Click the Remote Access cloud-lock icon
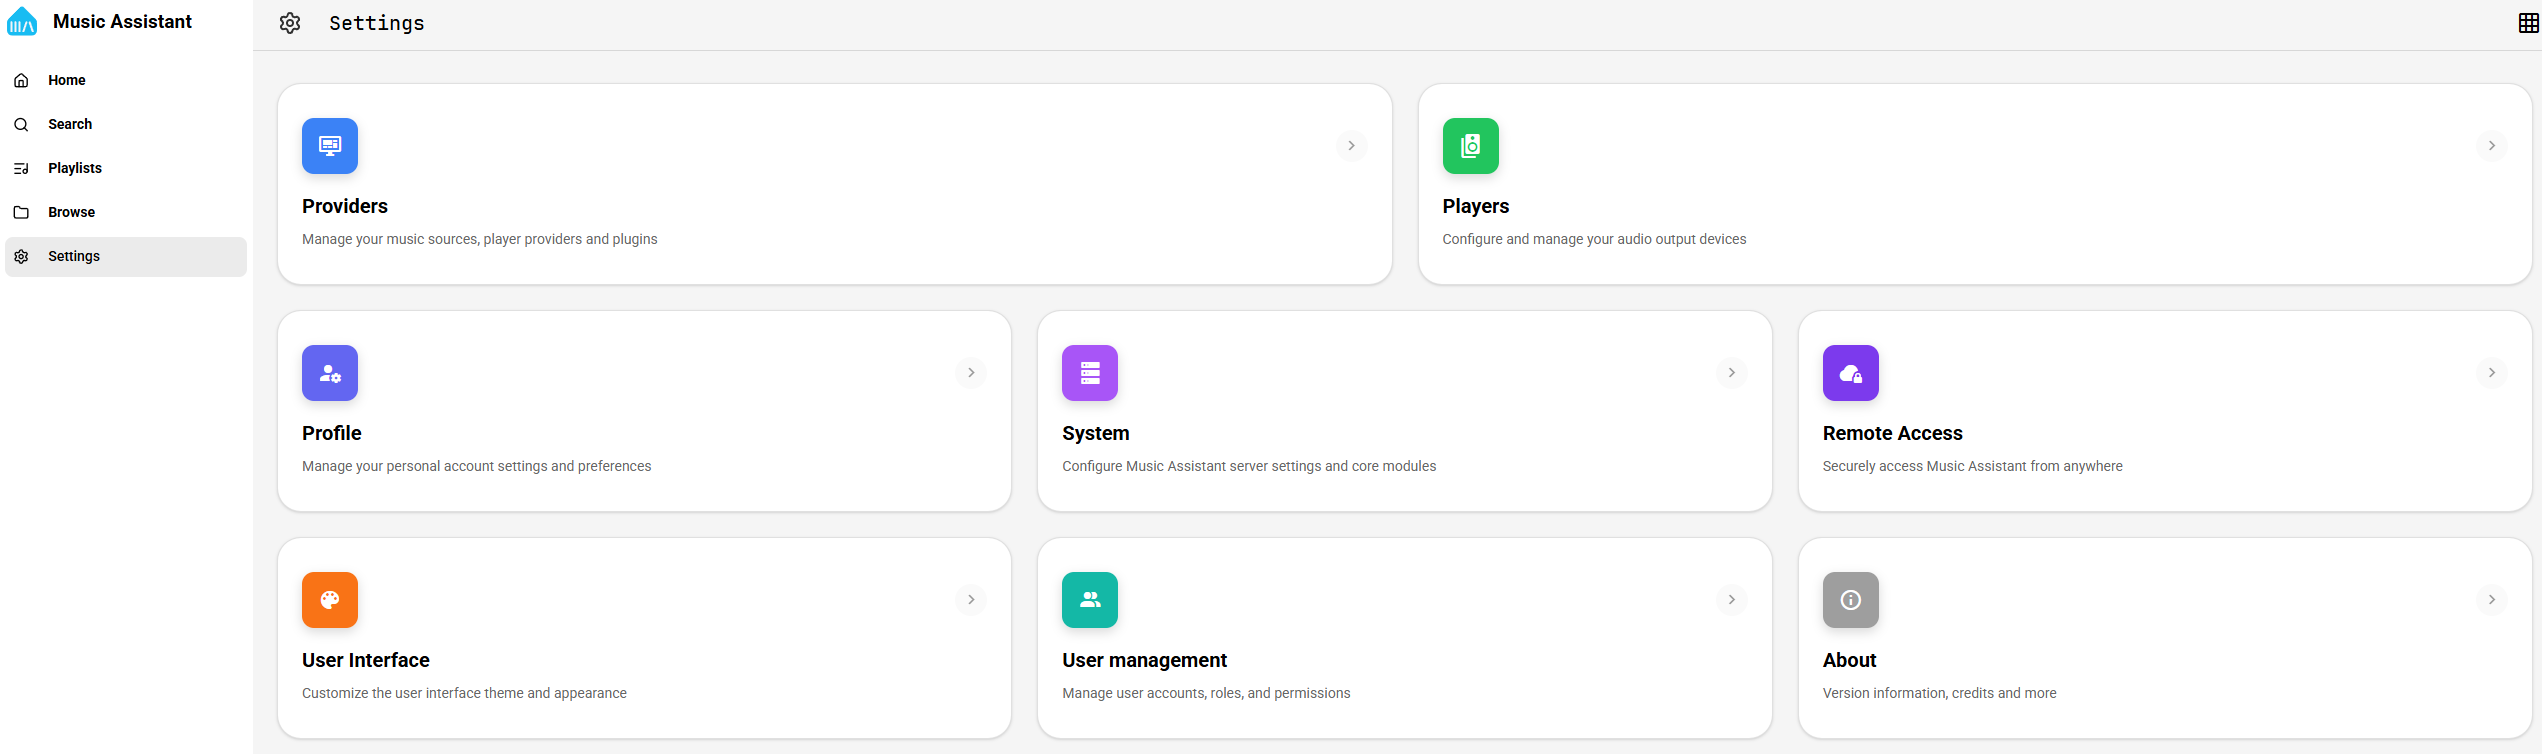The image size is (2542, 754). 1850,373
